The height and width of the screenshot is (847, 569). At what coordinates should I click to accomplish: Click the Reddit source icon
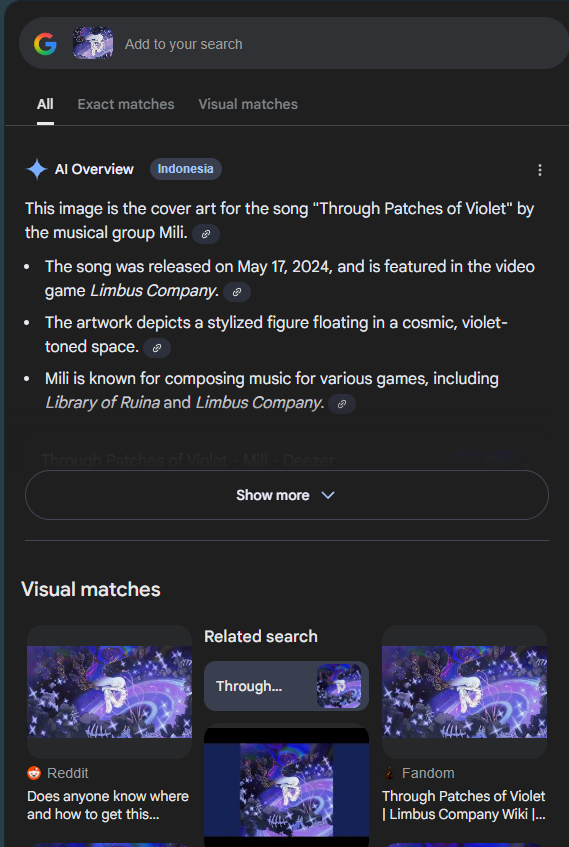click(x=34, y=774)
